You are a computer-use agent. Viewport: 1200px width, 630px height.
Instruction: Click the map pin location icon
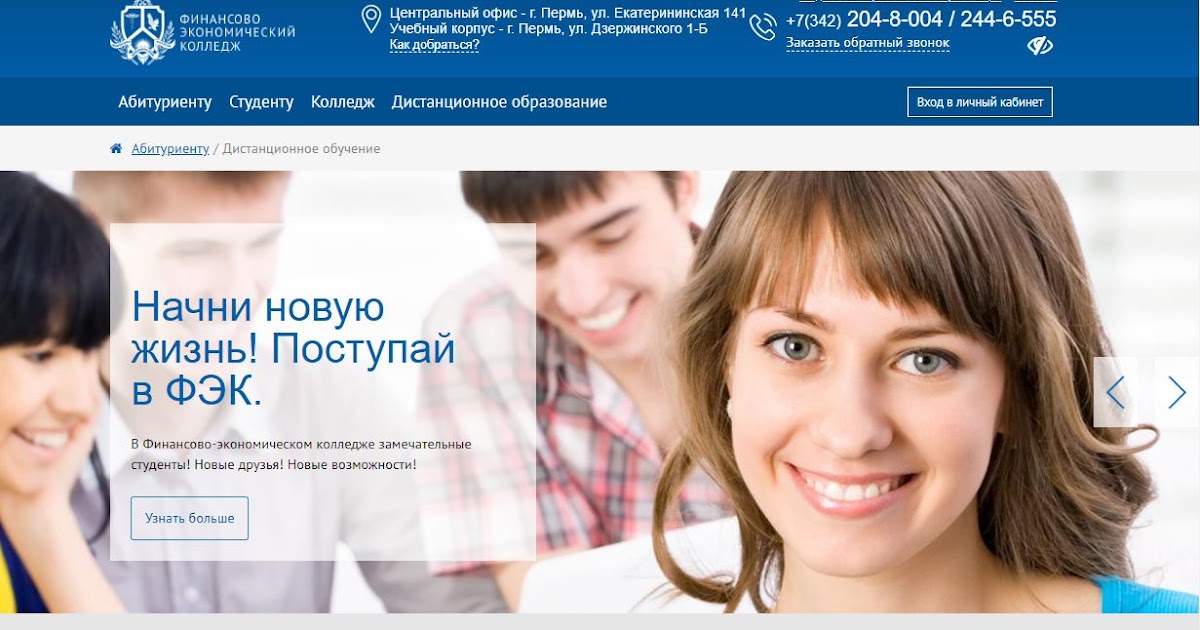click(371, 19)
